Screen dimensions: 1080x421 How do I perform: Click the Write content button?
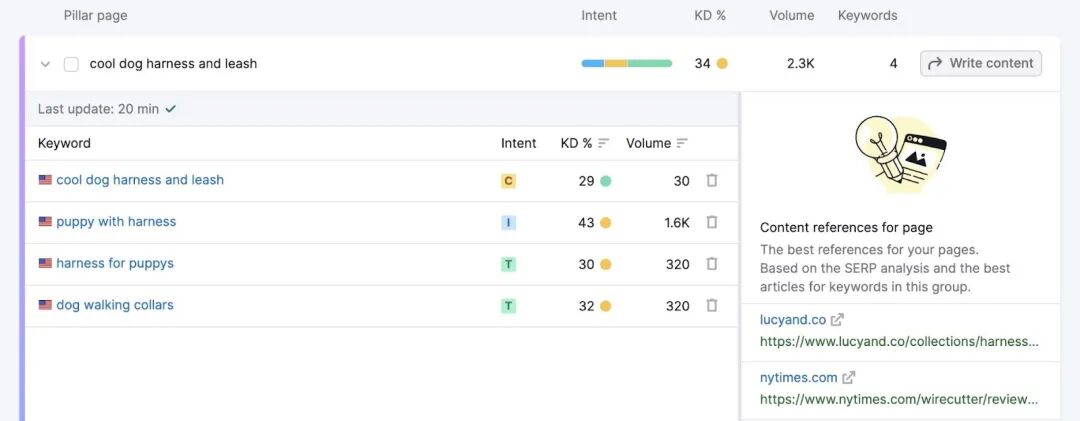pyautogui.click(x=981, y=63)
